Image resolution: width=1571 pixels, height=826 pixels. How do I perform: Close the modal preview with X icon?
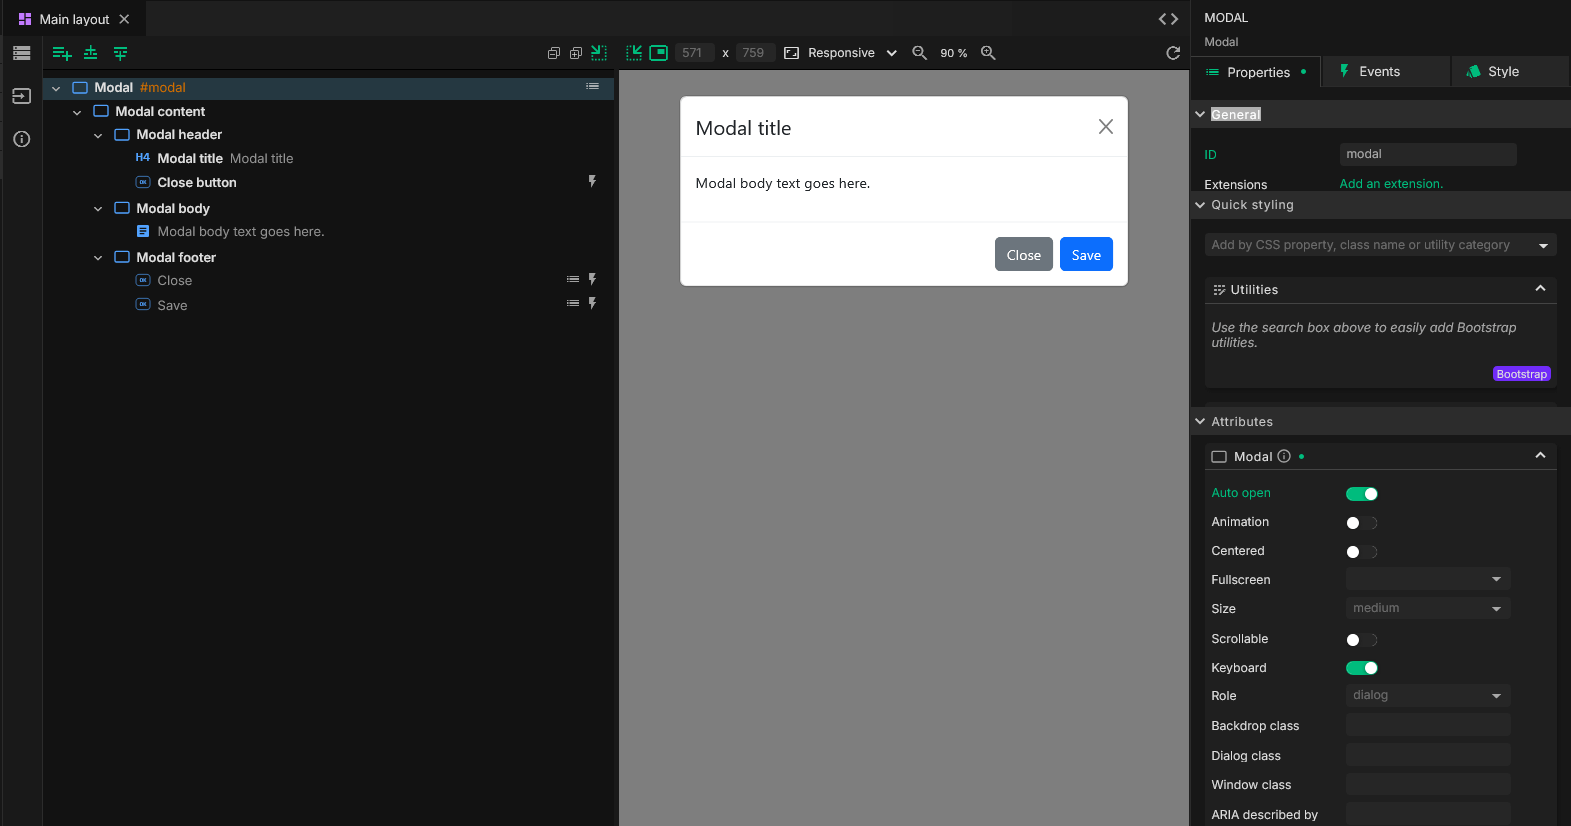[1105, 126]
